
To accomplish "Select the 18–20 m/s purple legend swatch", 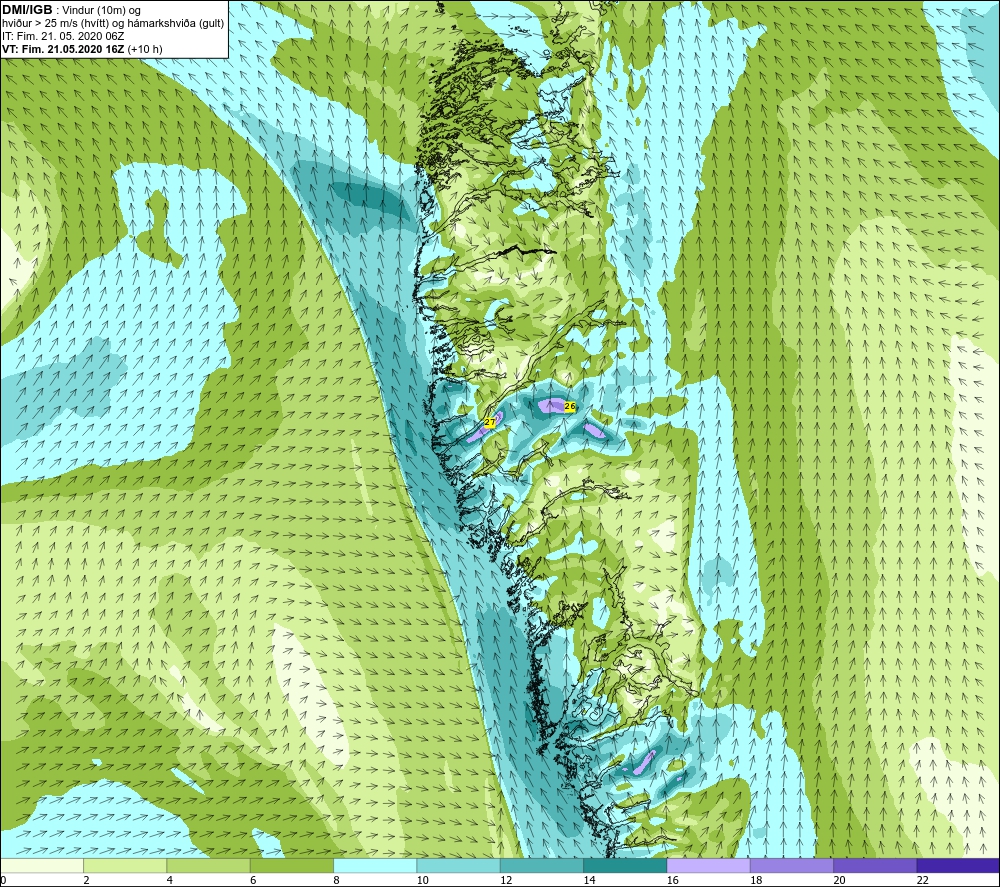I will point(791,865).
